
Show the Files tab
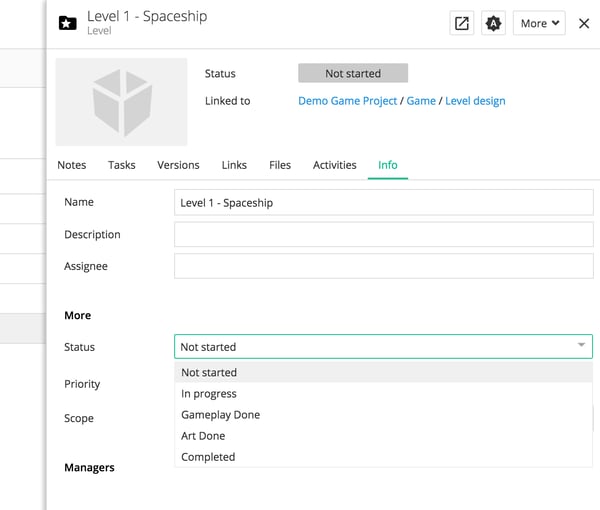[x=280, y=165]
